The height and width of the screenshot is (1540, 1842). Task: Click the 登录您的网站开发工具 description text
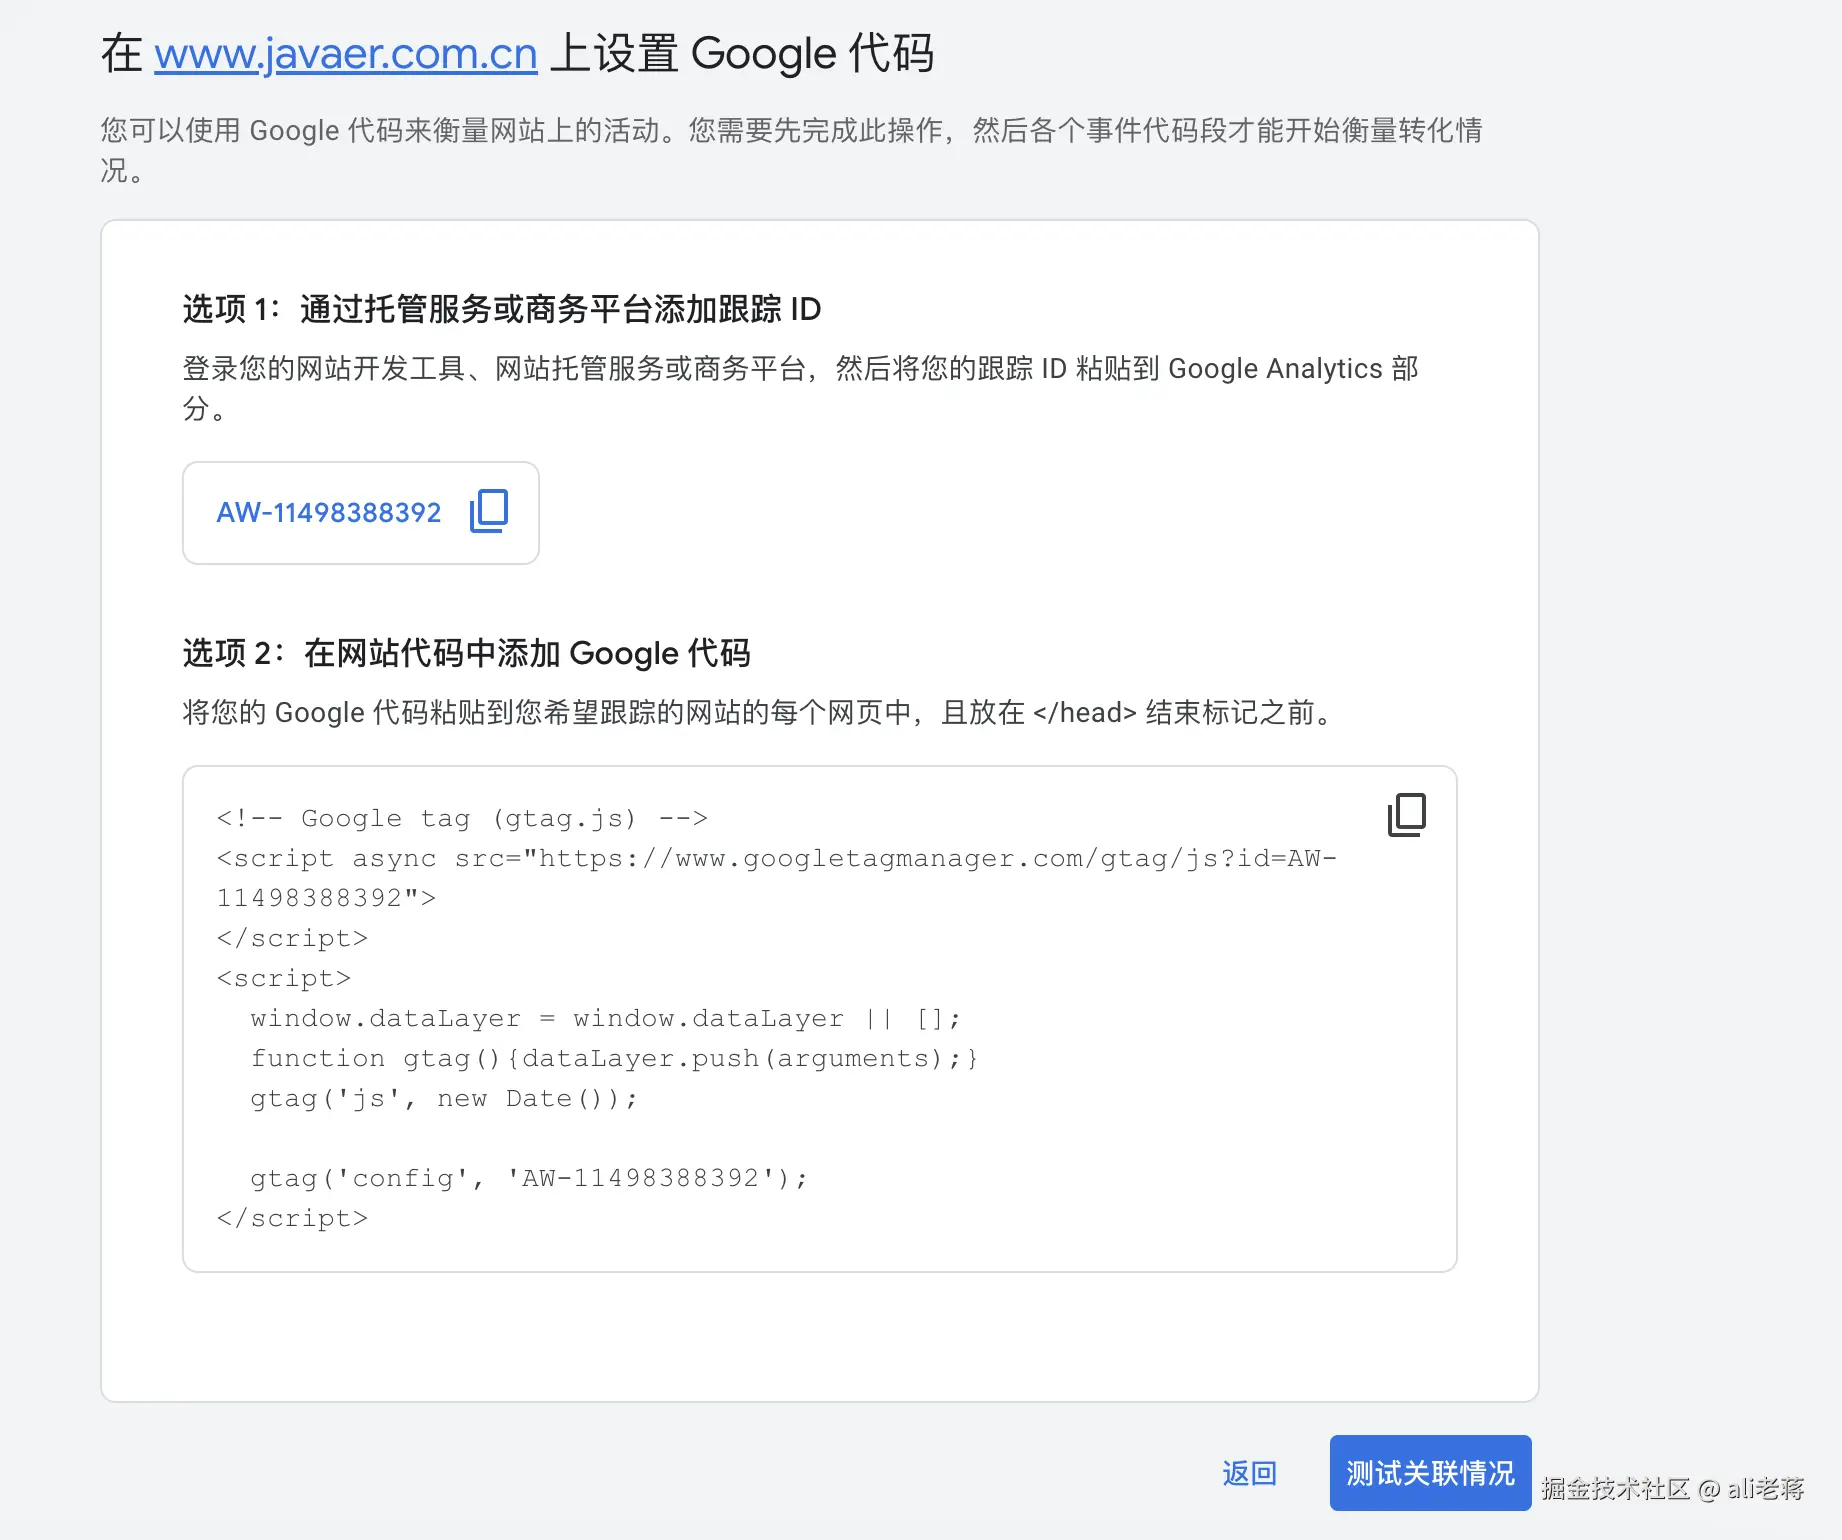(800, 388)
